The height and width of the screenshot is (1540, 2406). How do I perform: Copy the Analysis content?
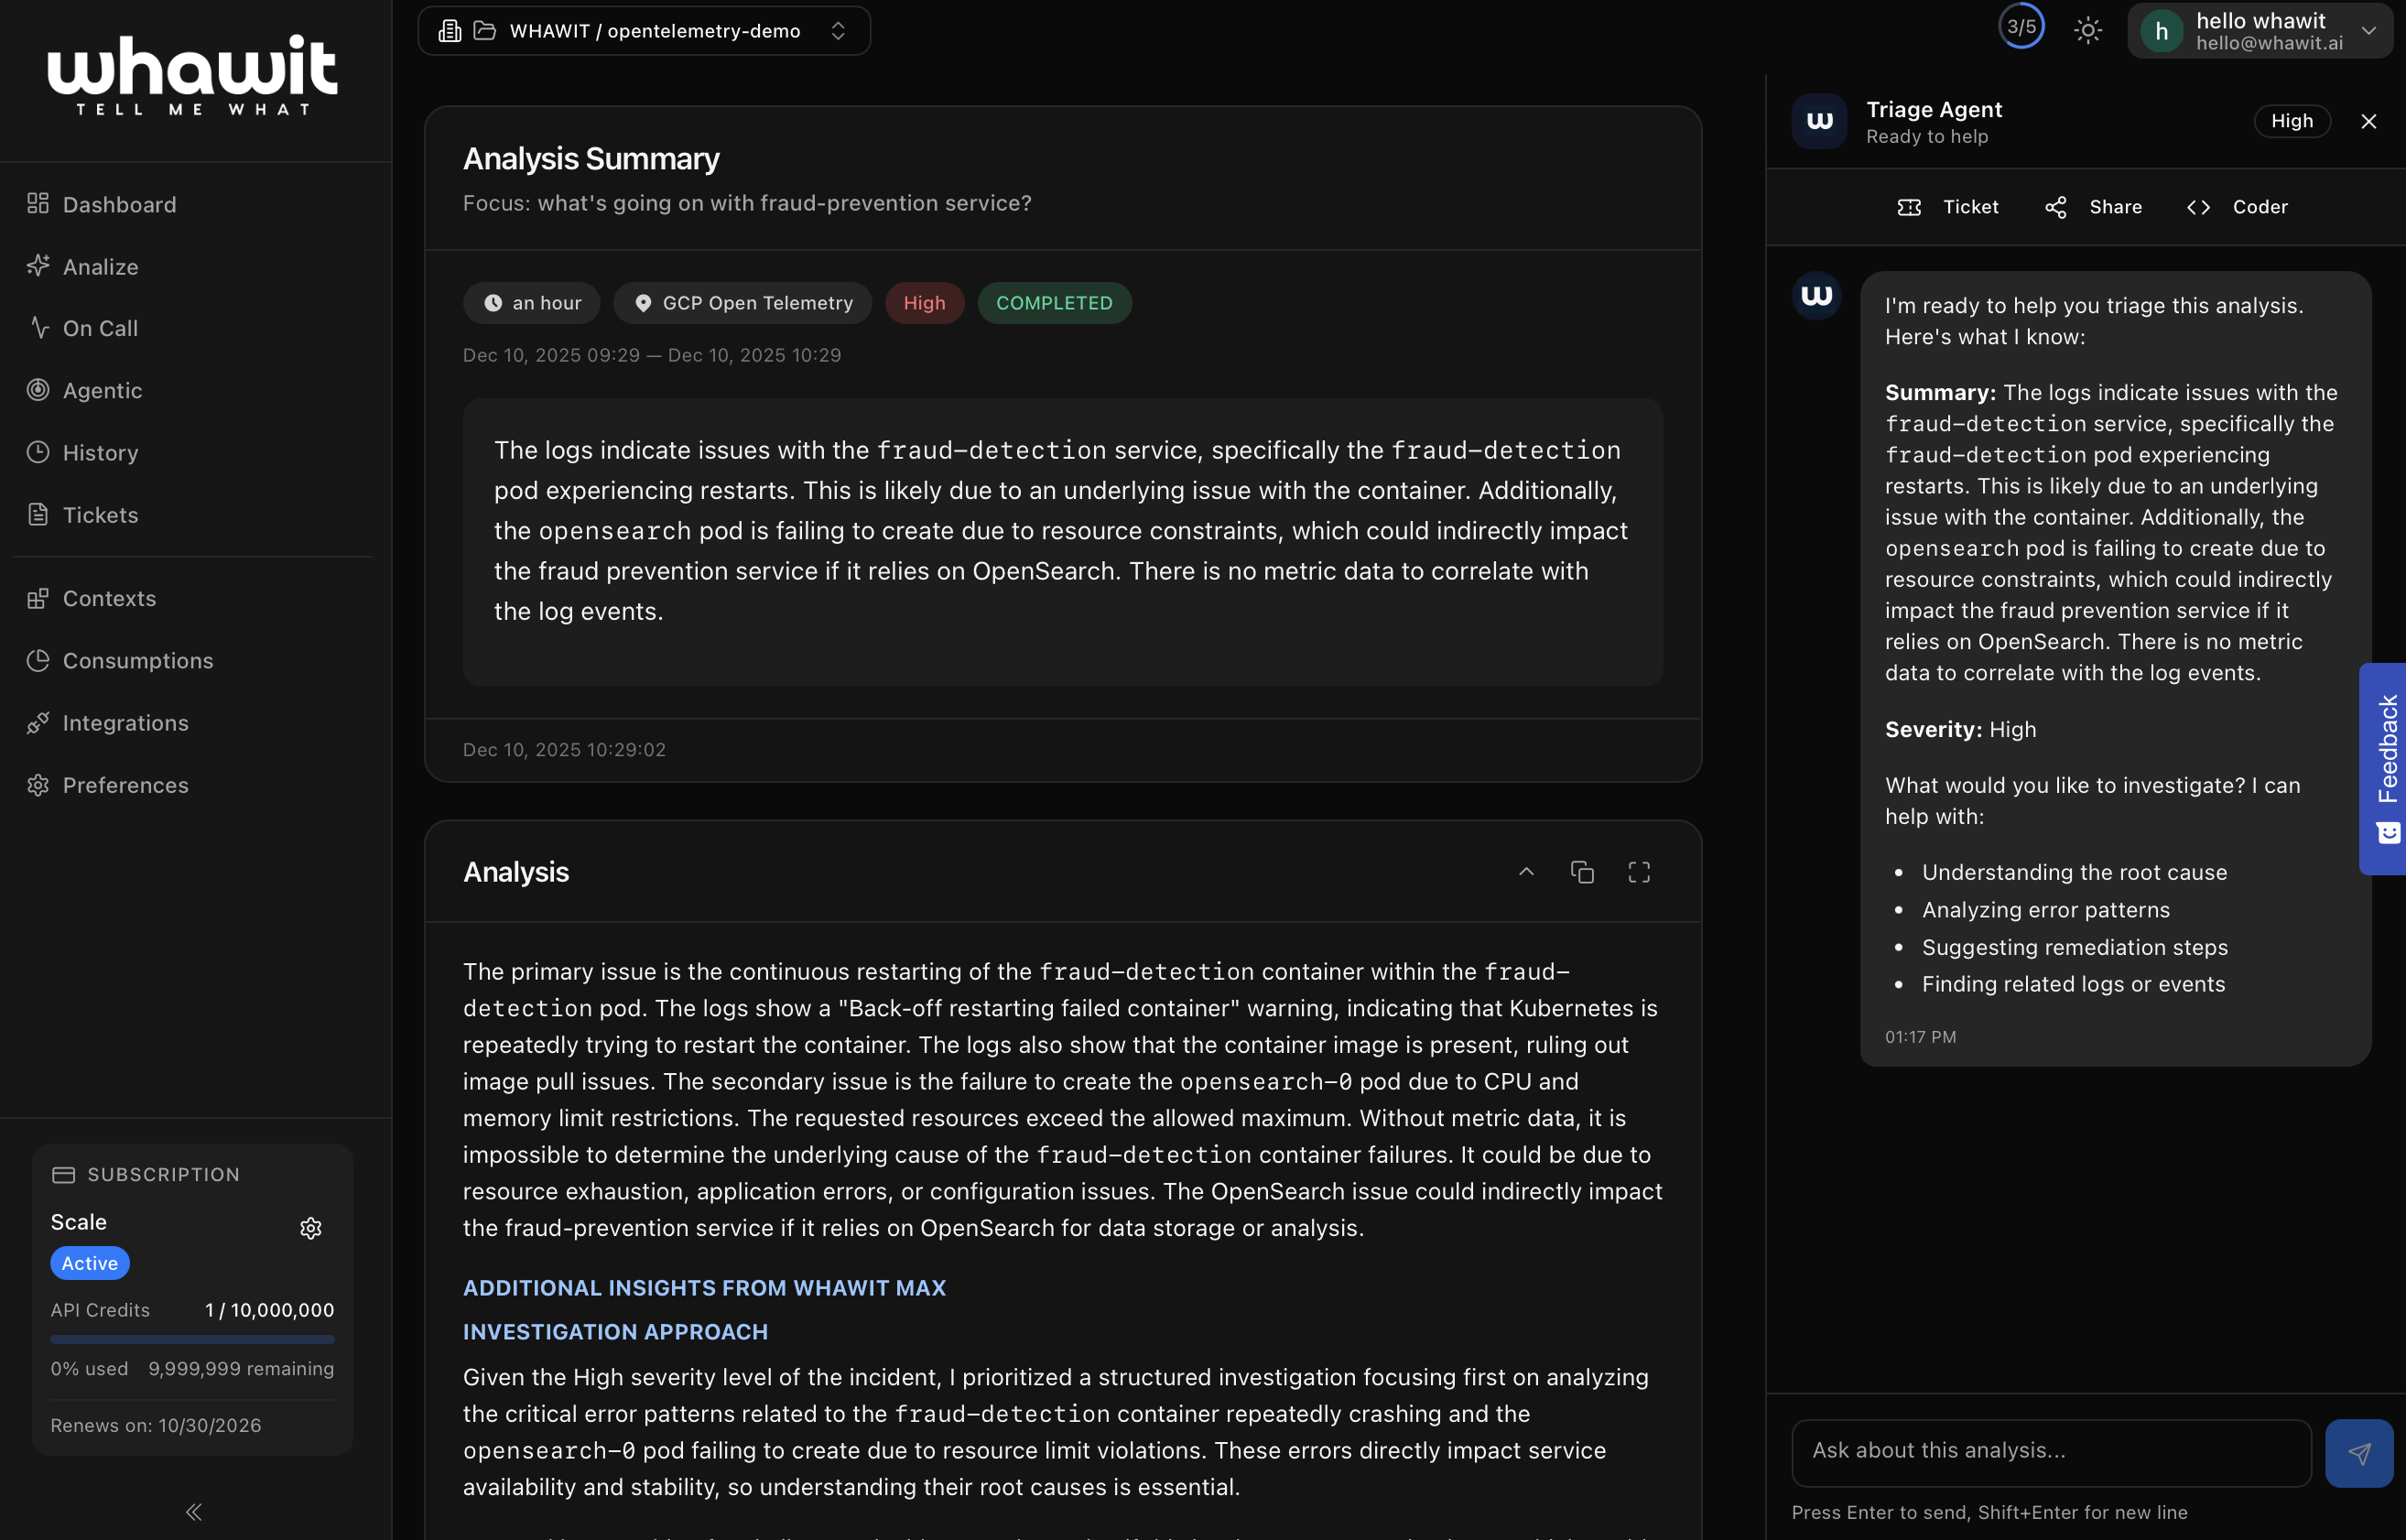point(1582,872)
